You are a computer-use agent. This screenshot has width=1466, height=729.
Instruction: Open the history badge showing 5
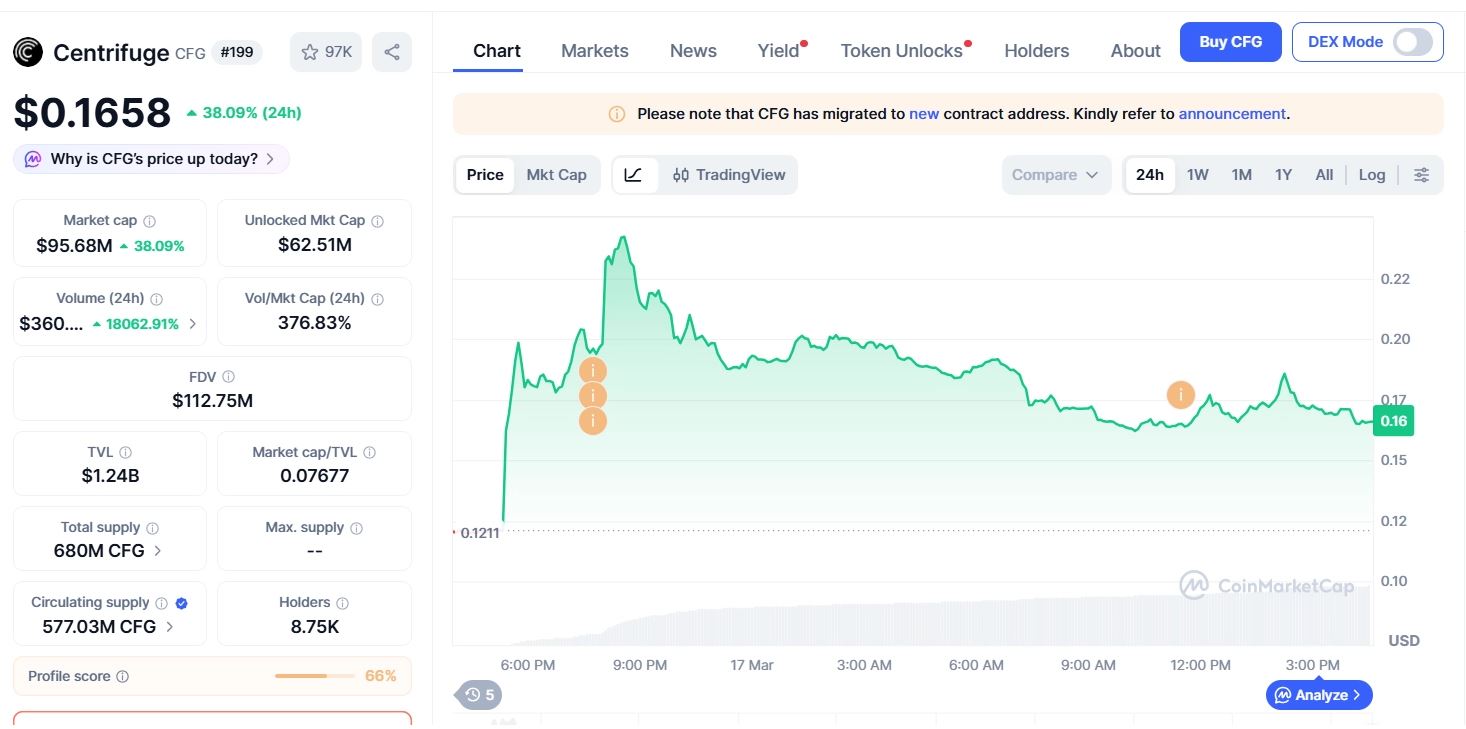[x=478, y=695]
